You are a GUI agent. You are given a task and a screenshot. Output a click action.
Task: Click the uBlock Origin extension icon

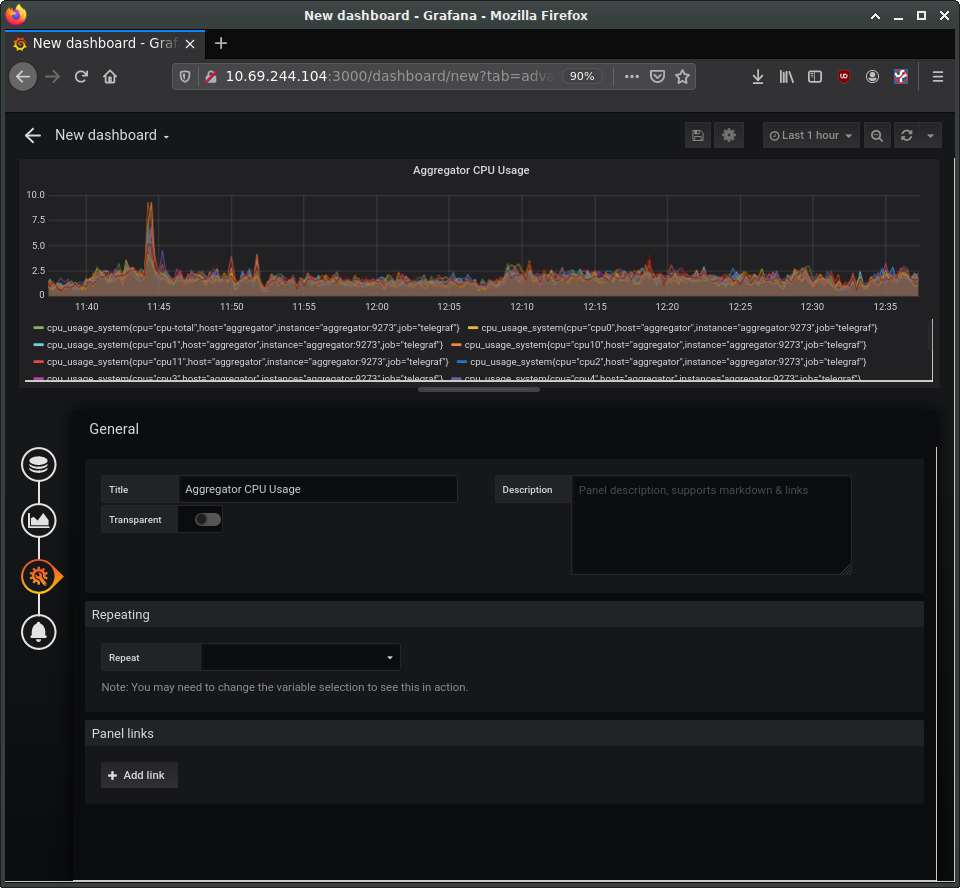tap(844, 77)
